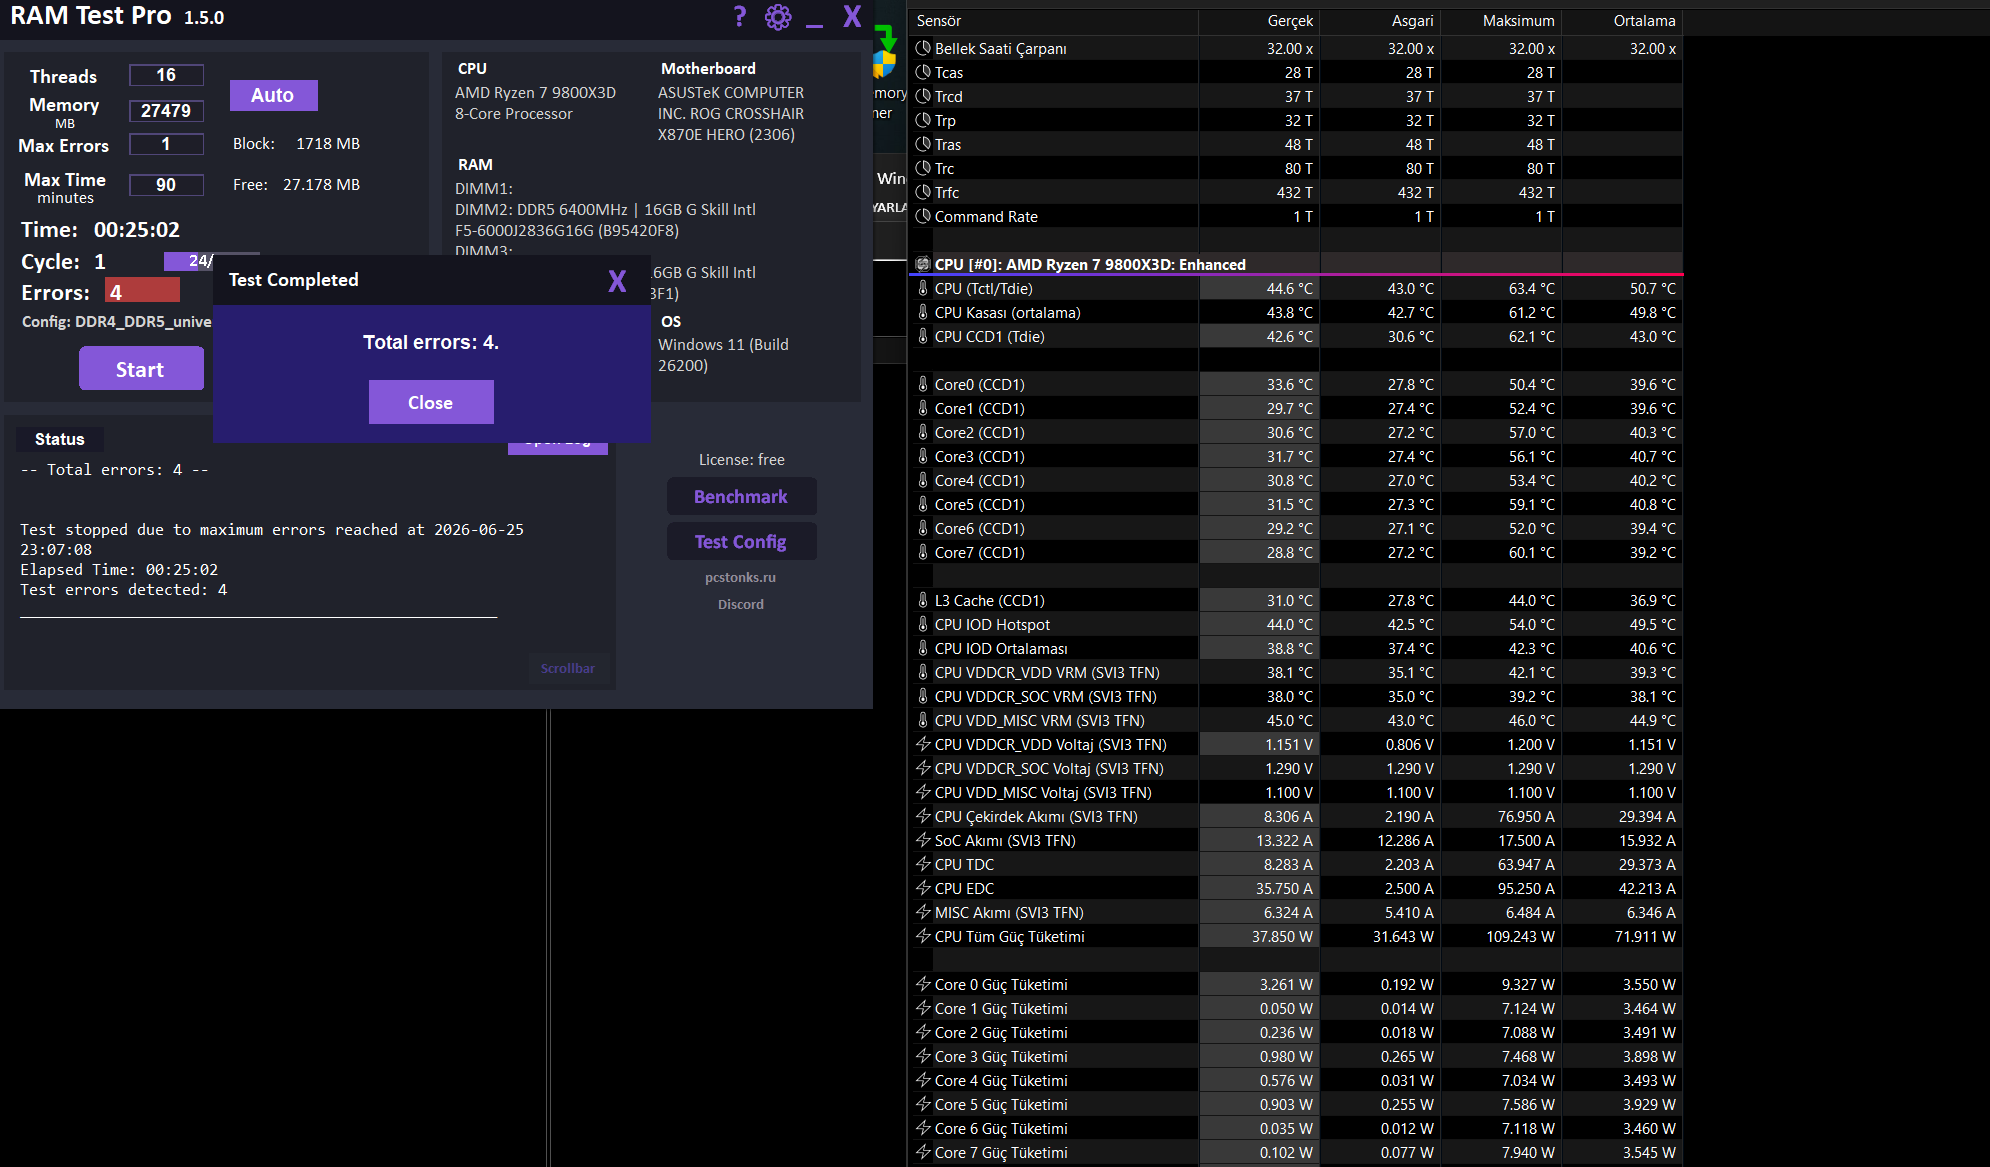This screenshot has height=1167, width=1990.
Task: Click the Core0 (CCD1) thermometer icon
Action: coord(923,384)
